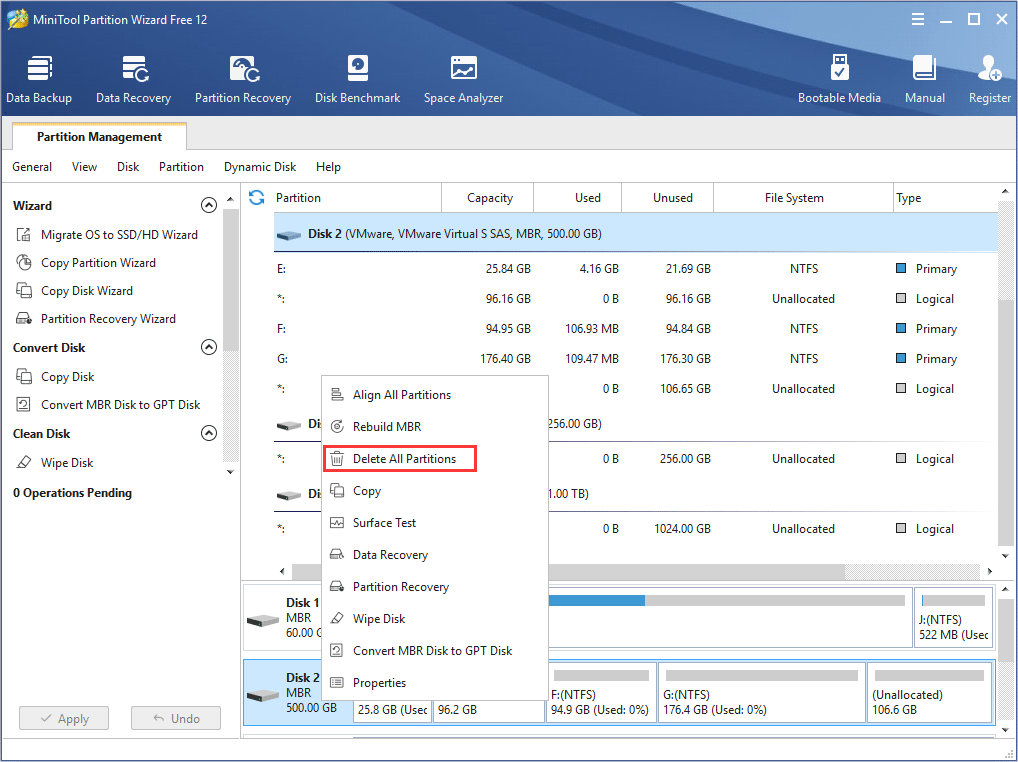Open Partition Recovery Wizard in sidebar
Viewport: 1018px width, 762px height.
(108, 319)
